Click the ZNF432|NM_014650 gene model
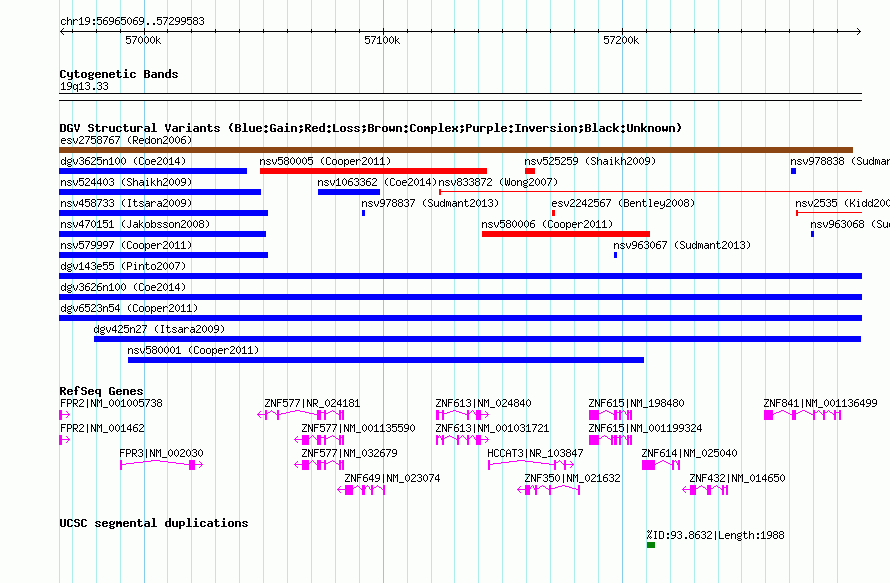The height and width of the screenshot is (583, 890). tap(705, 490)
